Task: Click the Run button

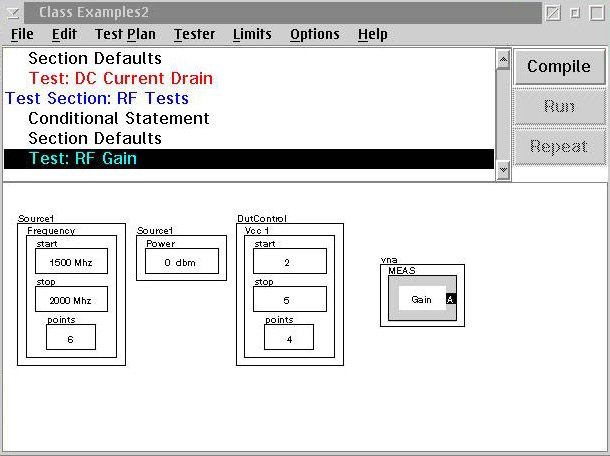Action: [559, 106]
